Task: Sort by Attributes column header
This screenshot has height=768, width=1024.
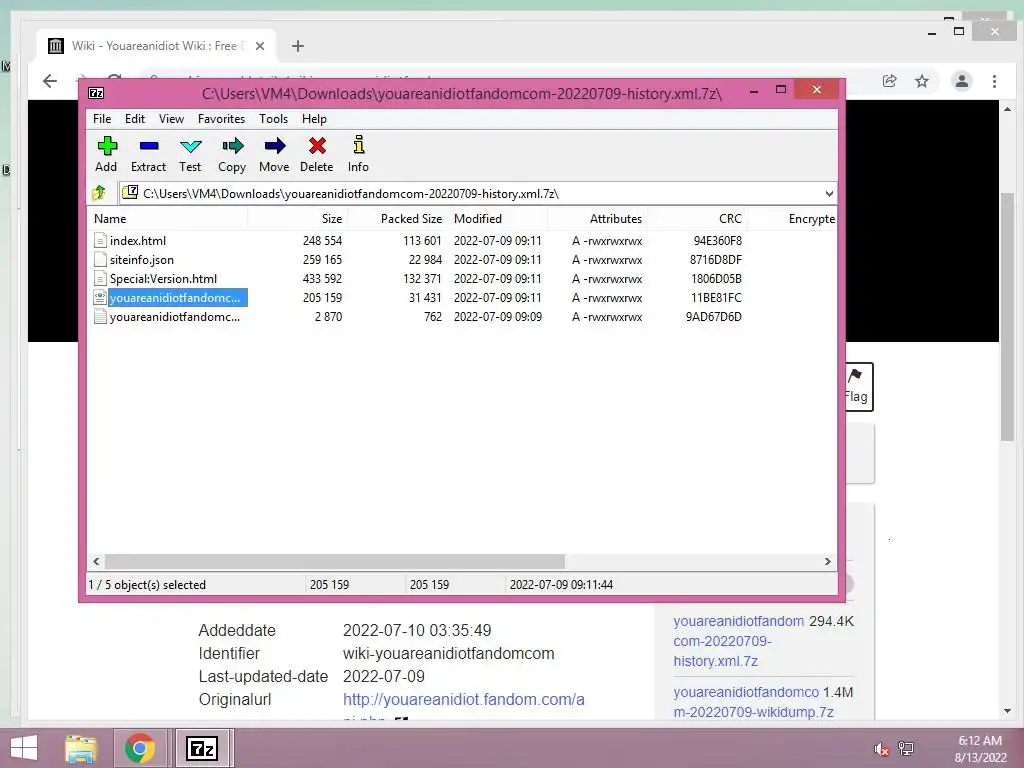Action: pos(598,219)
